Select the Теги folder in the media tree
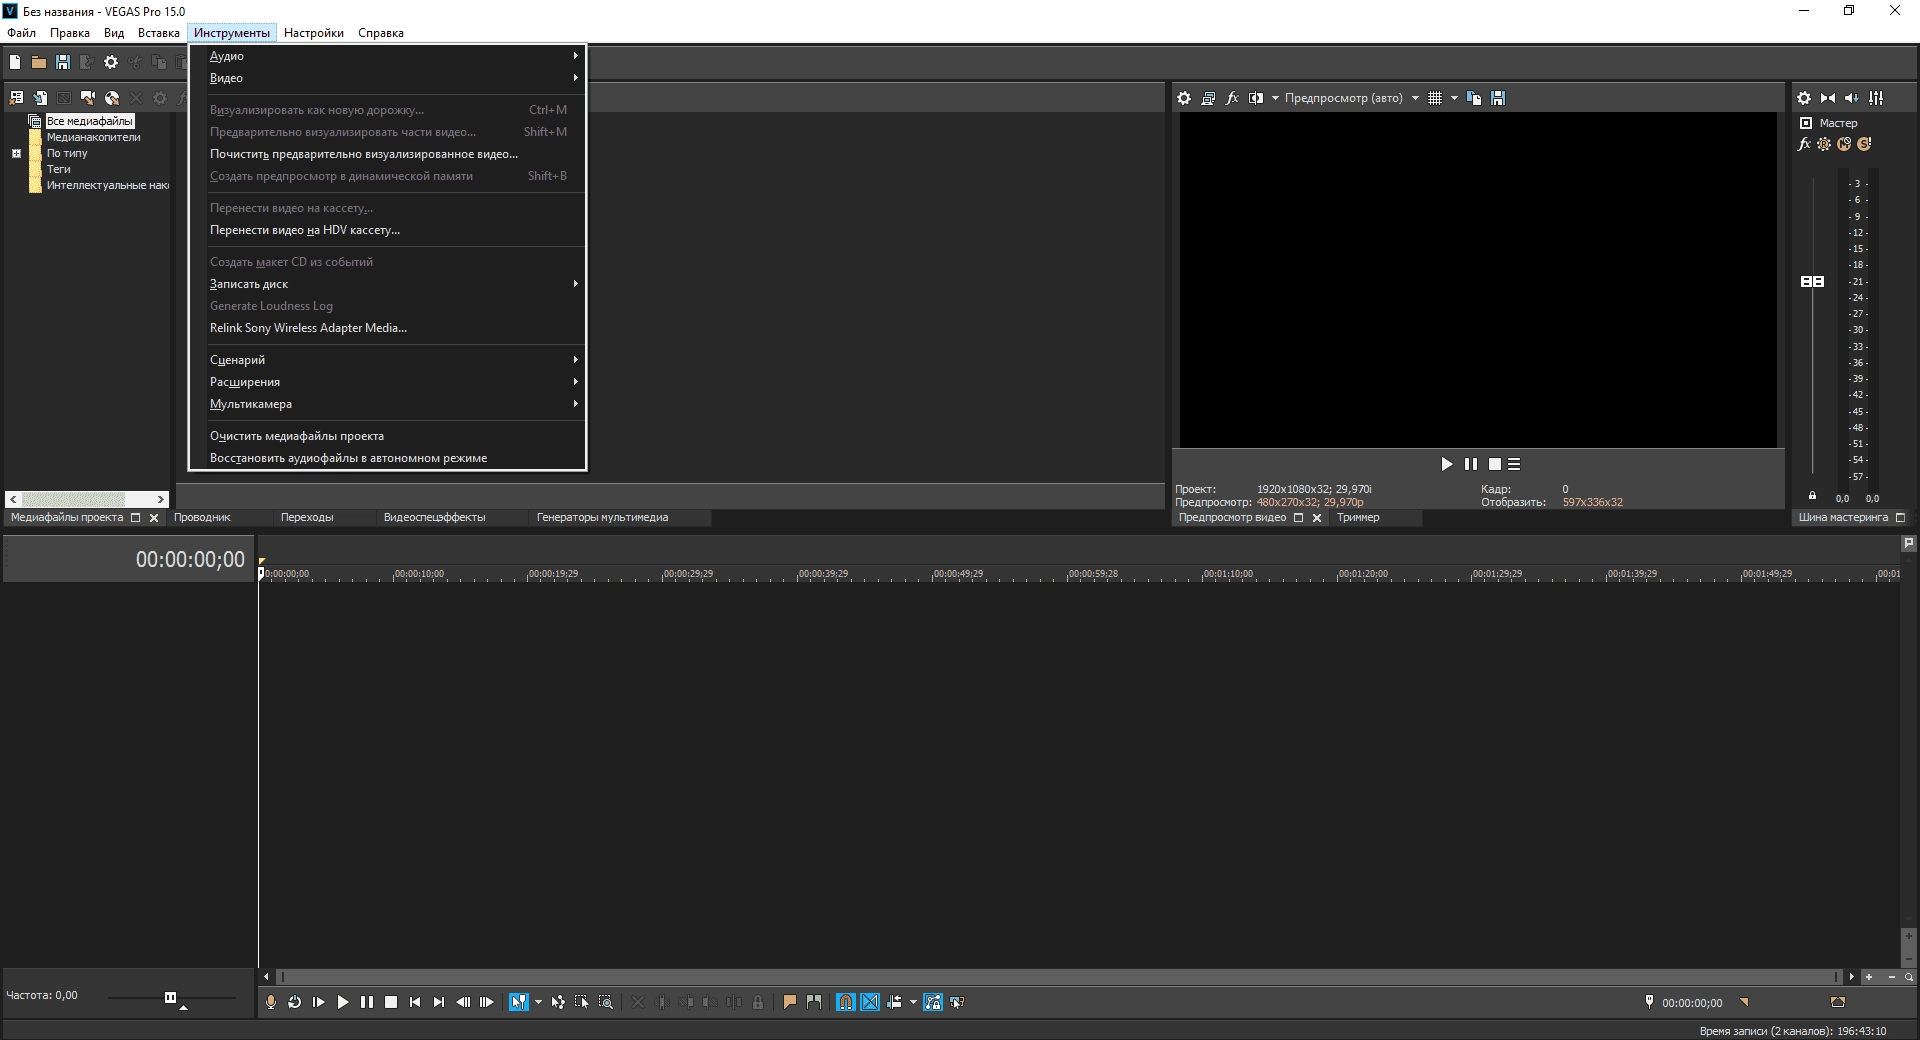 tap(58, 170)
